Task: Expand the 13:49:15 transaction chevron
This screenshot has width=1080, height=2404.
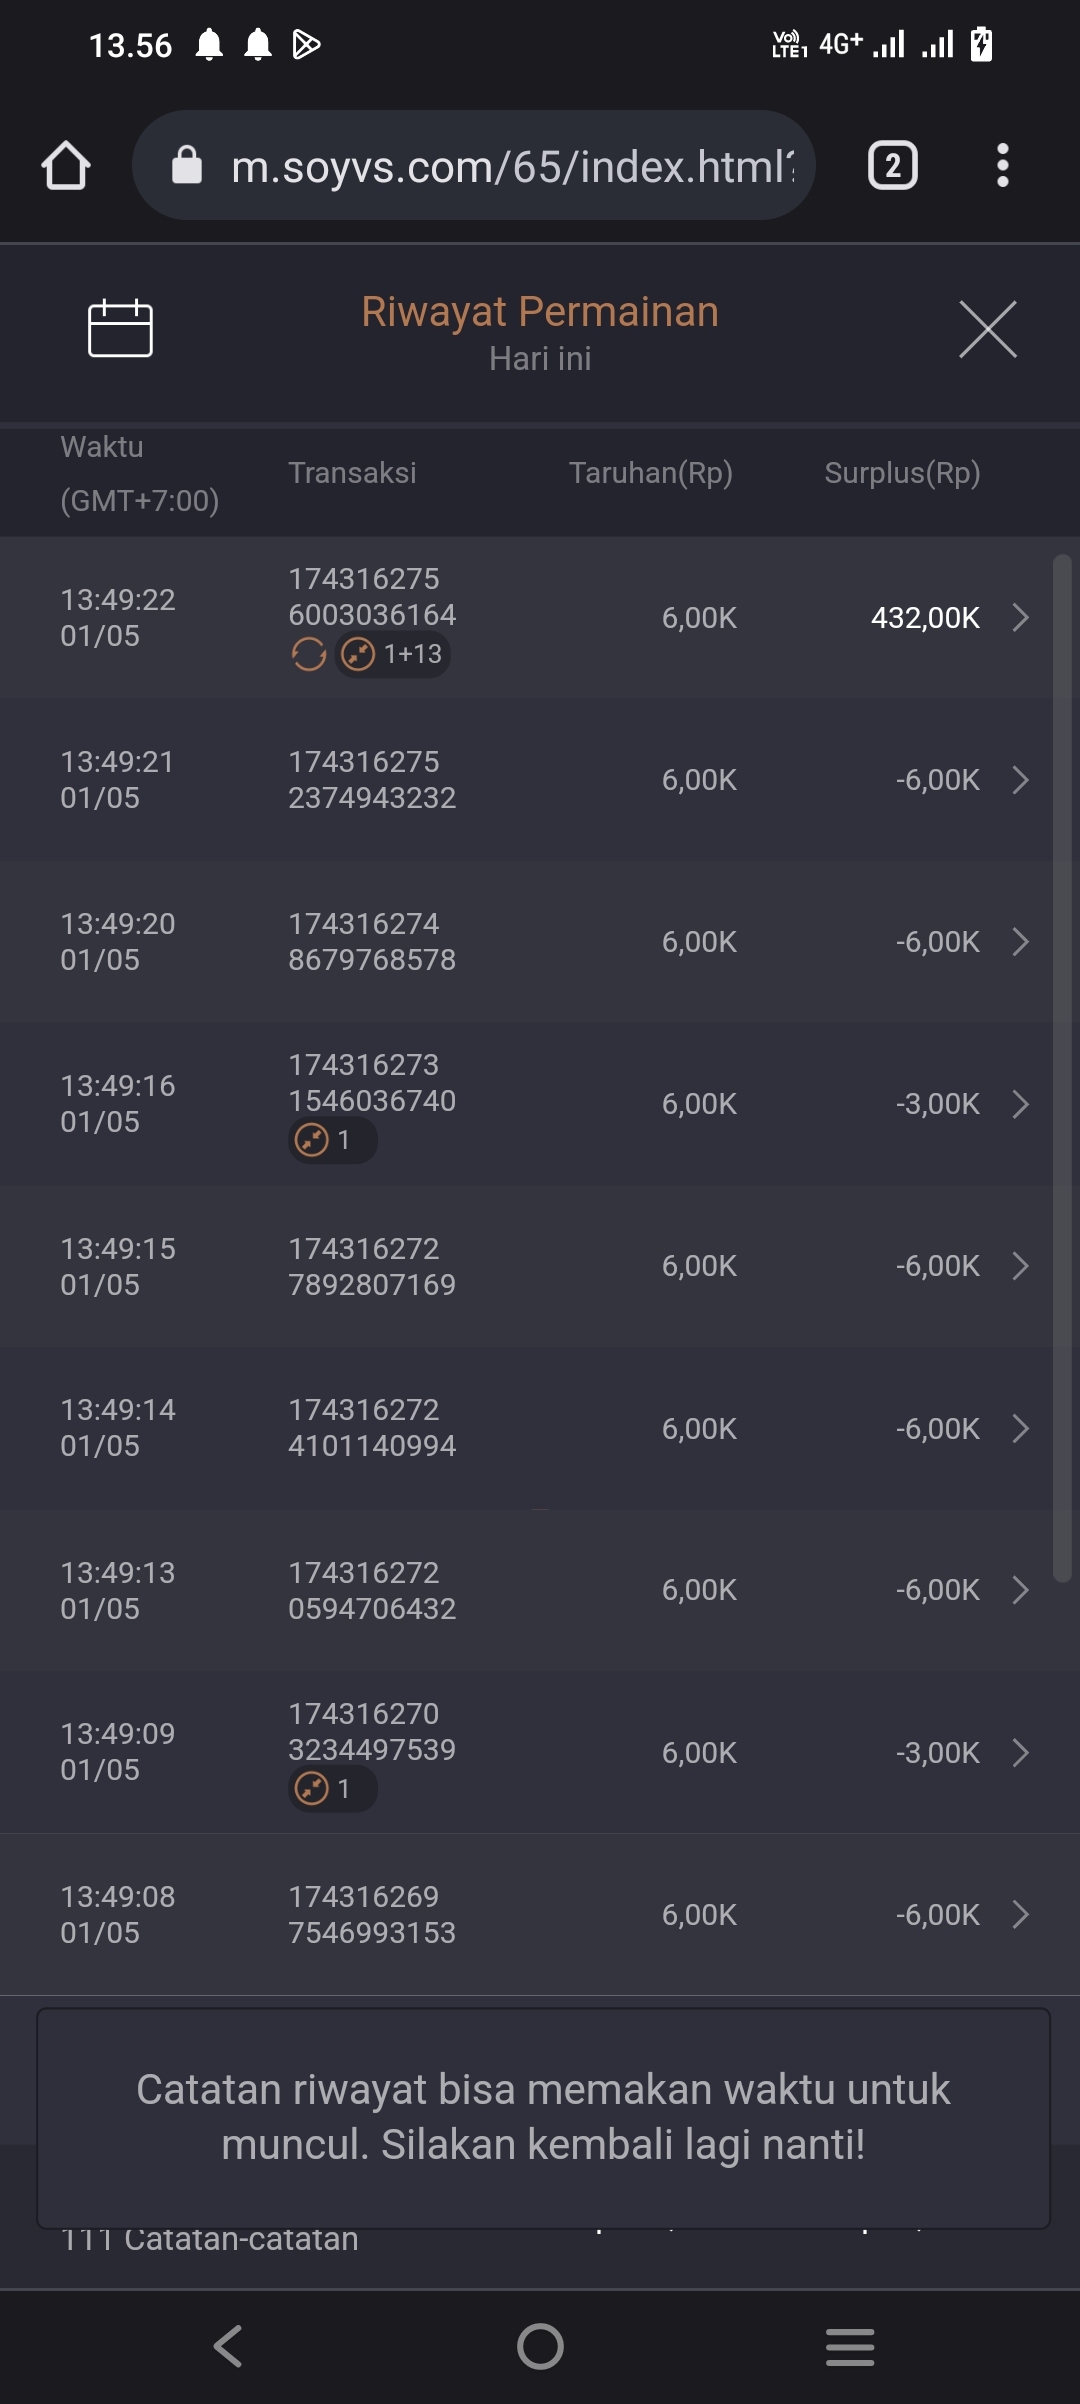Action: (x=1020, y=1266)
